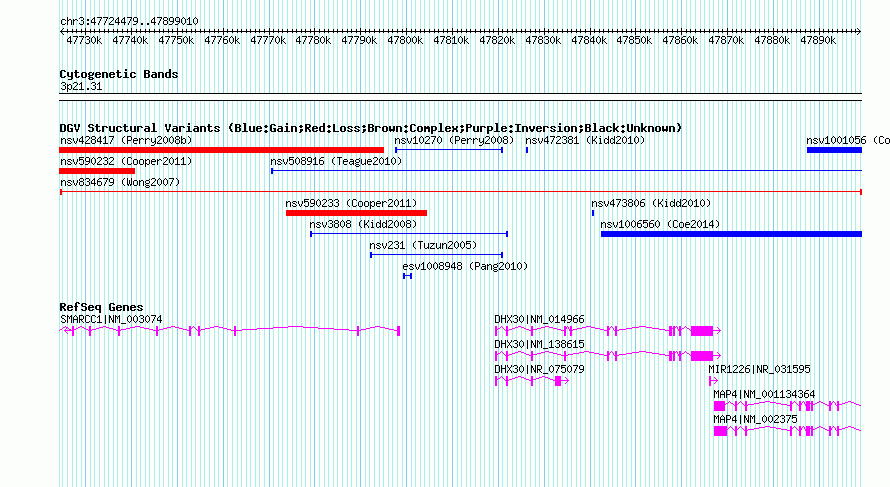Select the 3p21.31 band label
The height and width of the screenshot is (487, 890).
point(81,86)
